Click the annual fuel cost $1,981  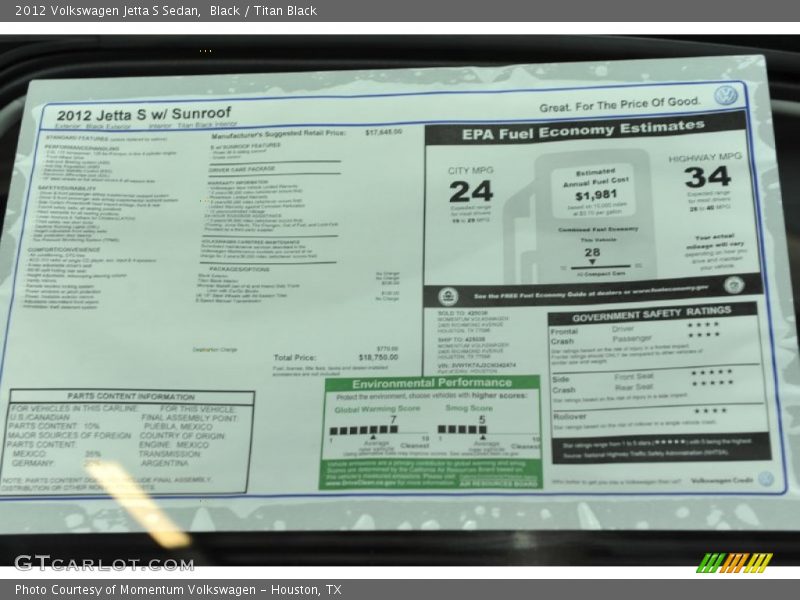click(596, 195)
